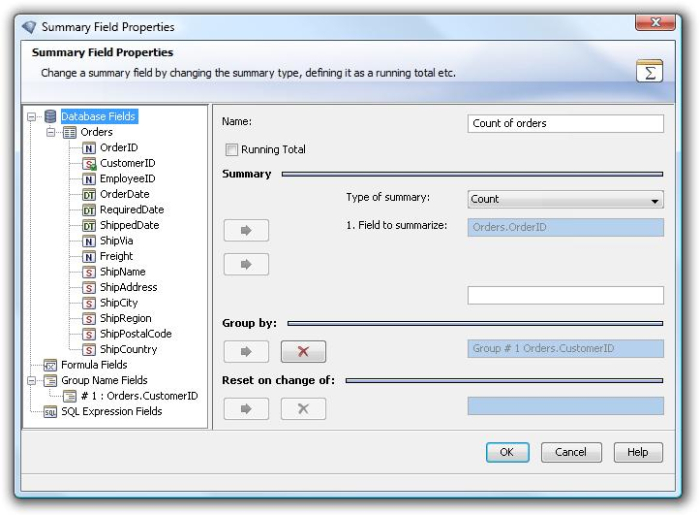Collapse the Group Name Fields node
The width and height of the screenshot is (700, 515).
31,381
